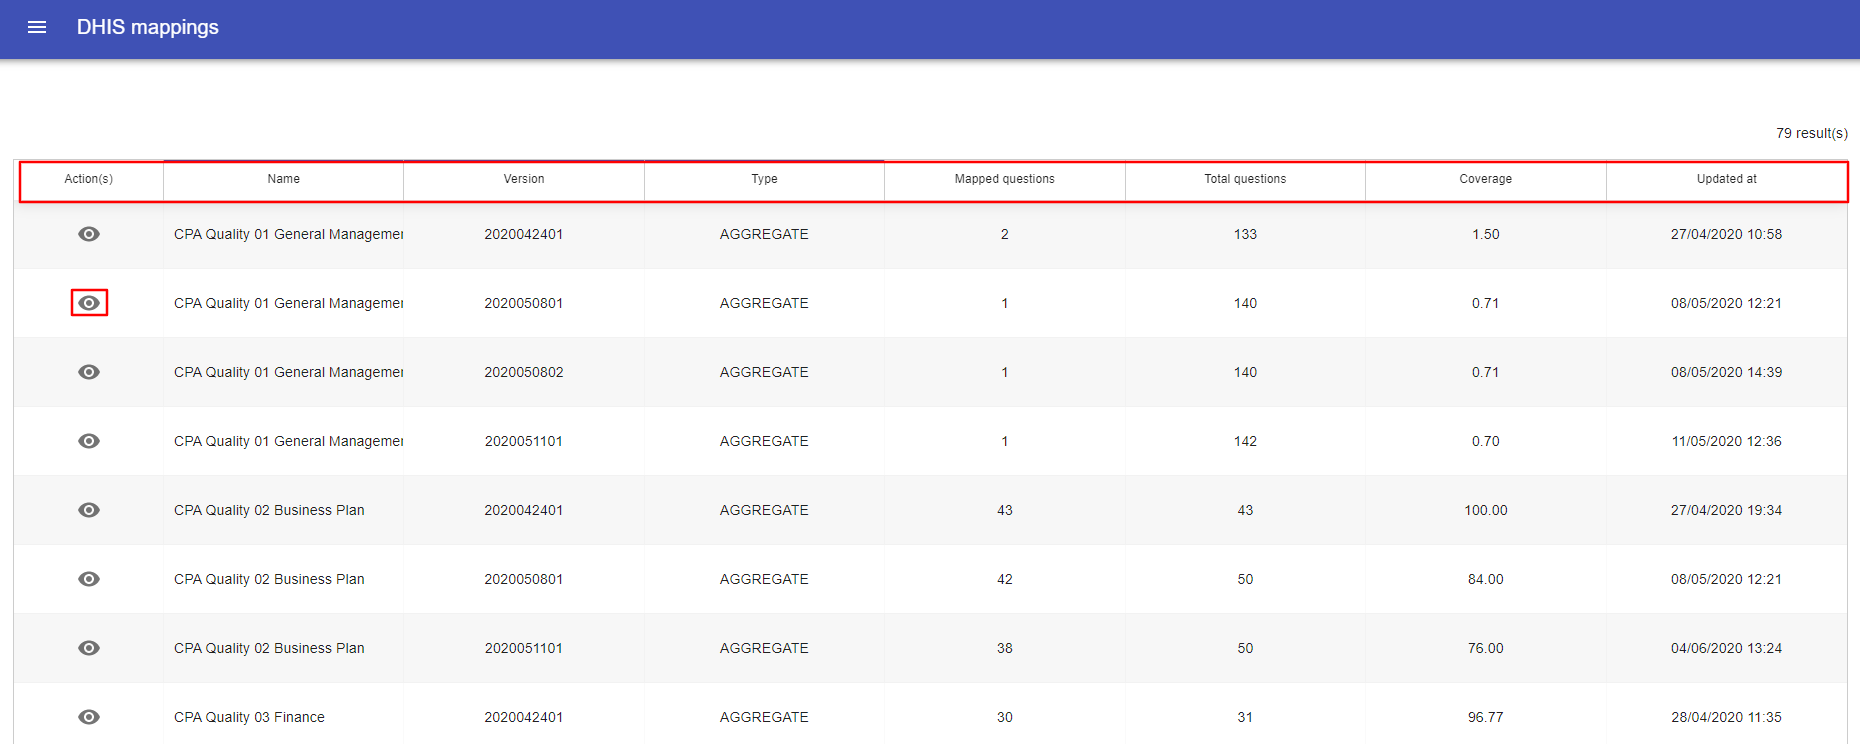Click updated date 28/04/2020 11:35
Screen dimensions: 1860x744
pyautogui.click(x=1726, y=717)
